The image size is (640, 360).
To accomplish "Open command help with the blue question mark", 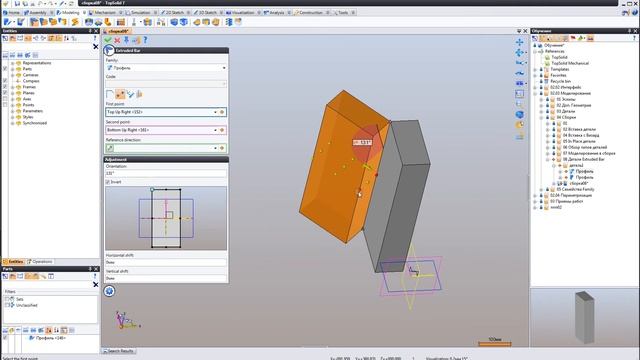I will tap(145, 40).
